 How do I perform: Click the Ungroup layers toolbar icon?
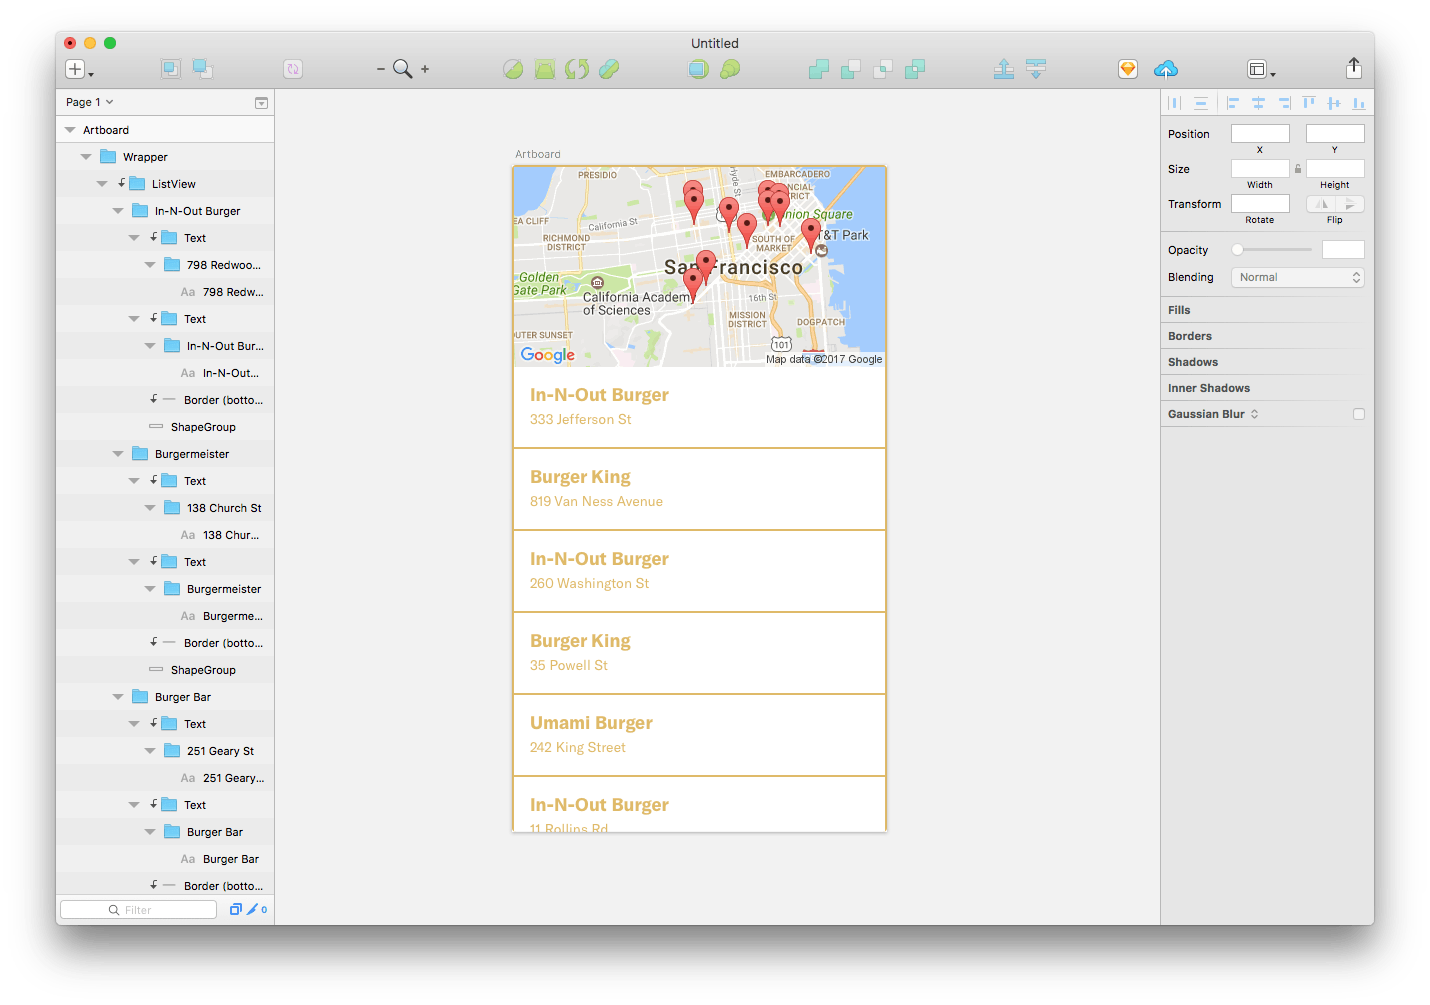(x=203, y=69)
